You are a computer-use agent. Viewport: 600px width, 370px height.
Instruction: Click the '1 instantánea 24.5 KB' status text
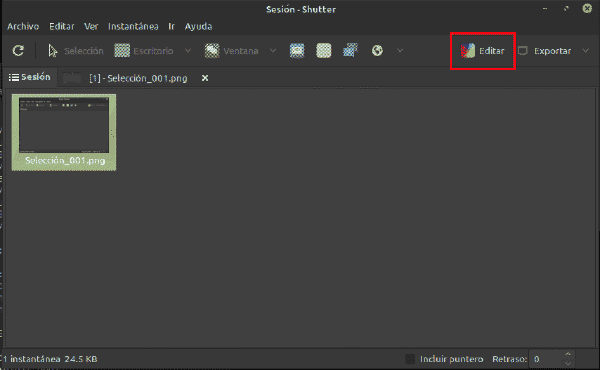coord(50,359)
